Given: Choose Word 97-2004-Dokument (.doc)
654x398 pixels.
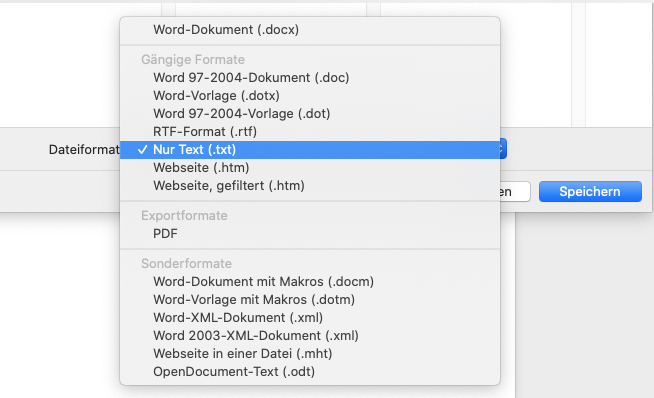Looking at the screenshot, I should pyautogui.click(x=310, y=78).
